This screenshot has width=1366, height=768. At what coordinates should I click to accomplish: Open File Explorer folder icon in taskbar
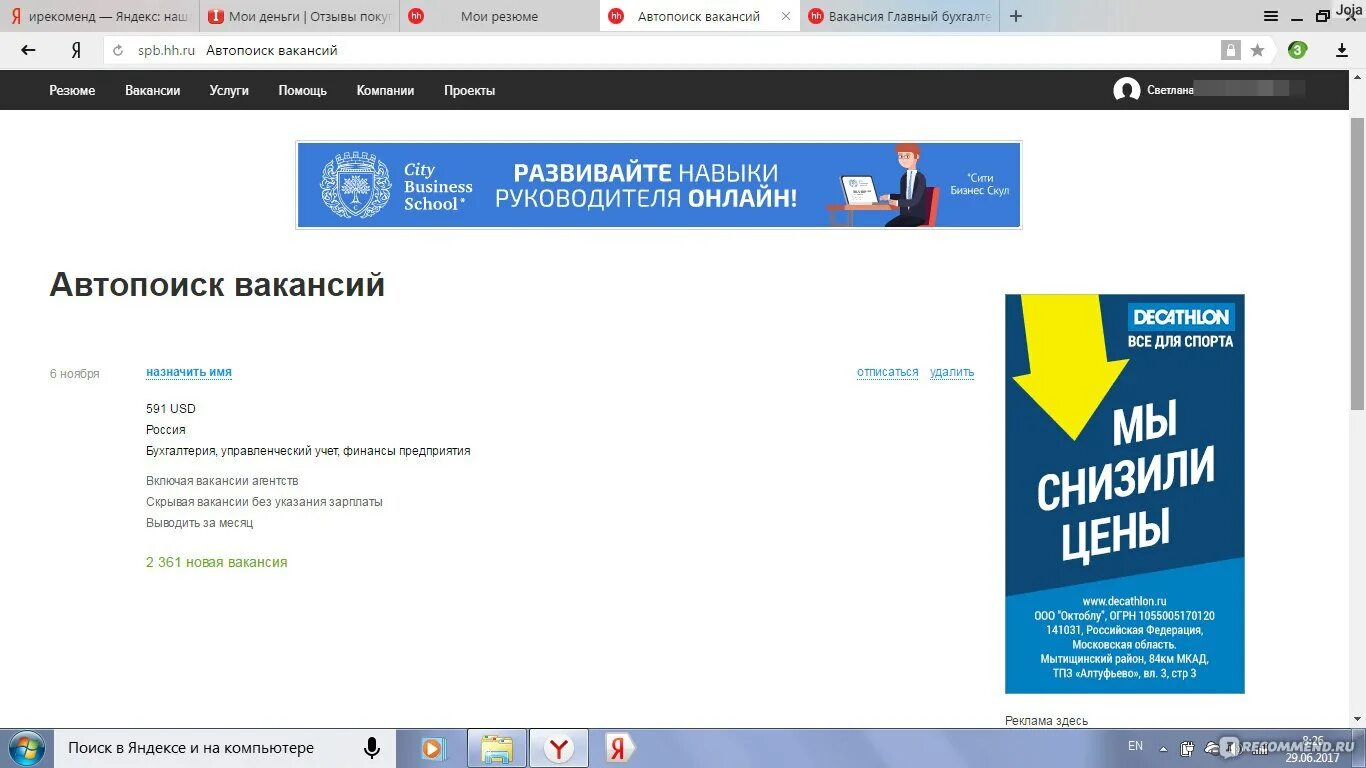(x=497, y=748)
